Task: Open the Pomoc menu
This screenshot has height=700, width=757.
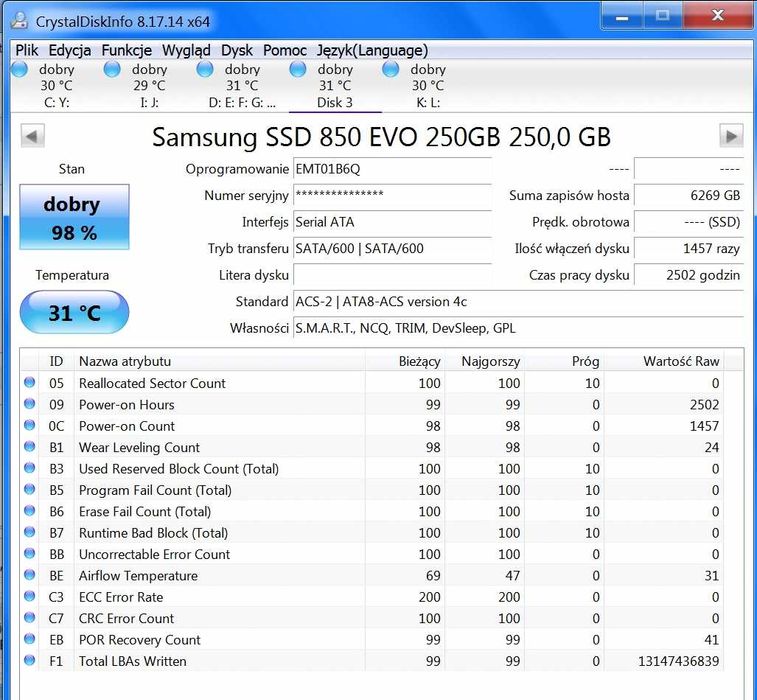Action: (x=284, y=50)
